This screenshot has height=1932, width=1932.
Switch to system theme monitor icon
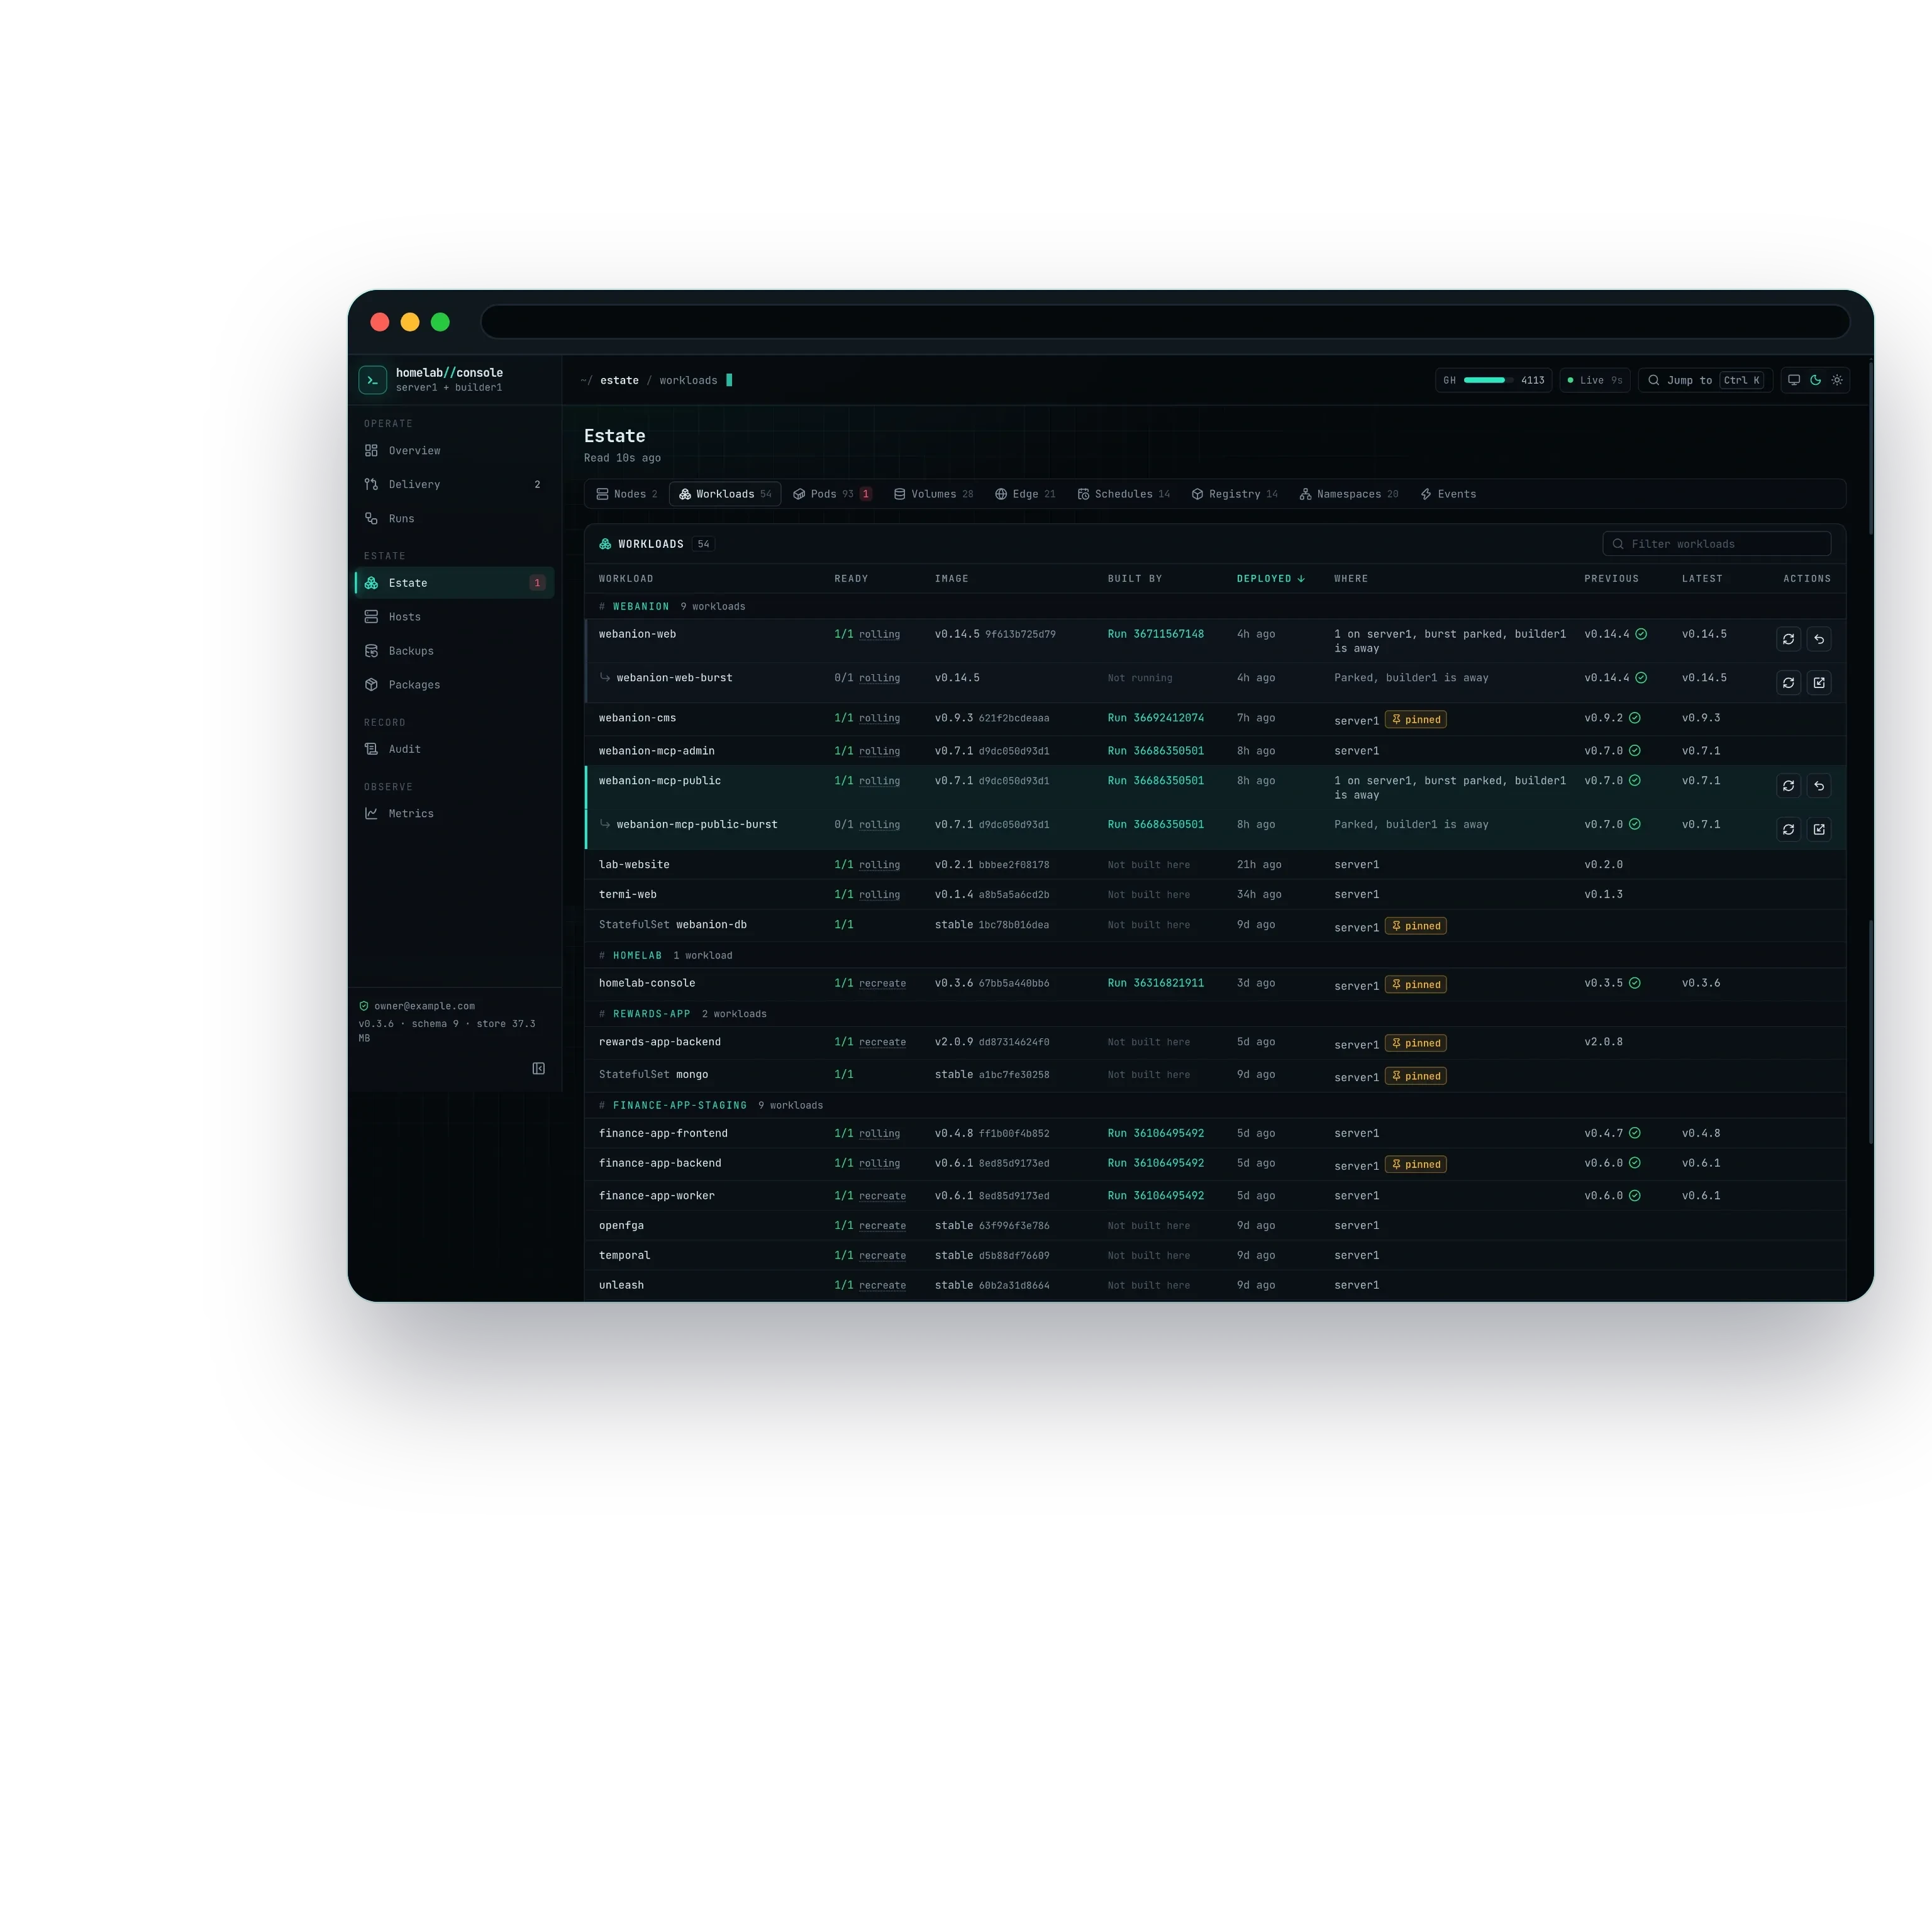1794,380
